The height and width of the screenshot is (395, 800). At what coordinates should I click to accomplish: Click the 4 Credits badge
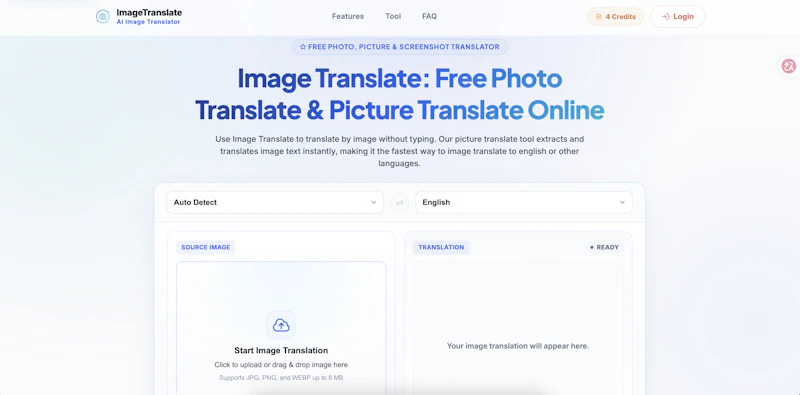click(615, 16)
